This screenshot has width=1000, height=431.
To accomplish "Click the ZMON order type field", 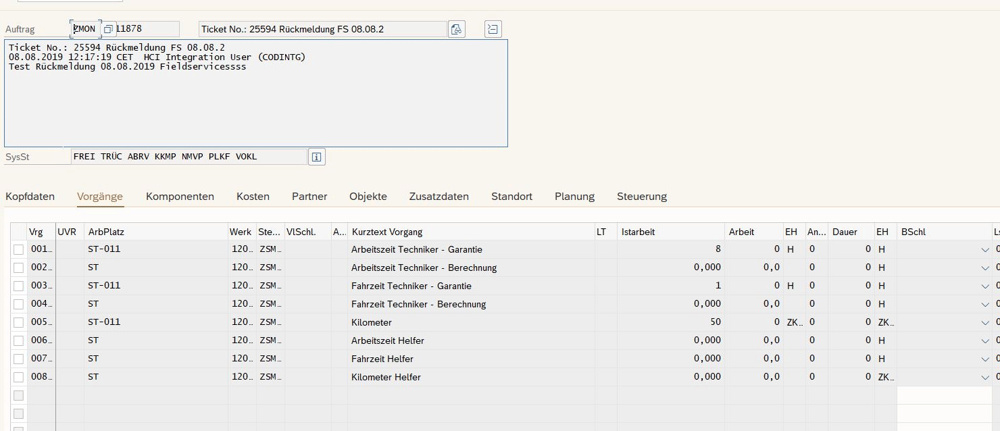I will [x=85, y=29].
